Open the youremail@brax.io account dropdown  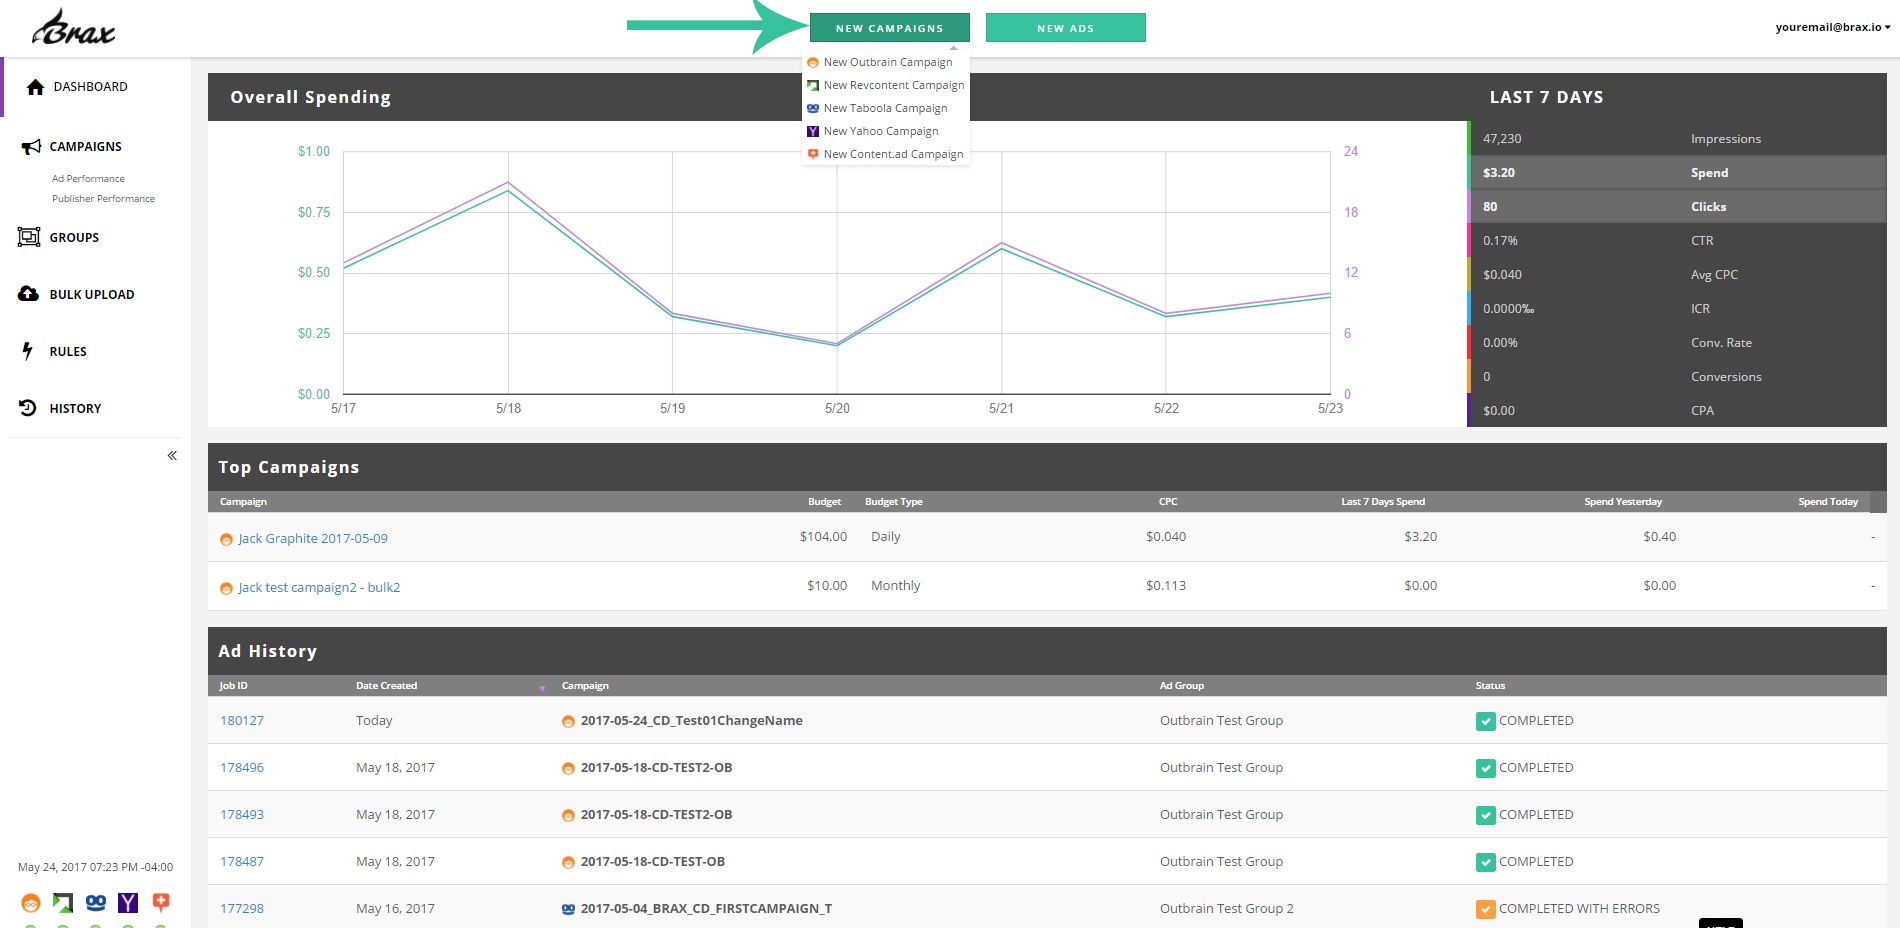pyautogui.click(x=1833, y=27)
